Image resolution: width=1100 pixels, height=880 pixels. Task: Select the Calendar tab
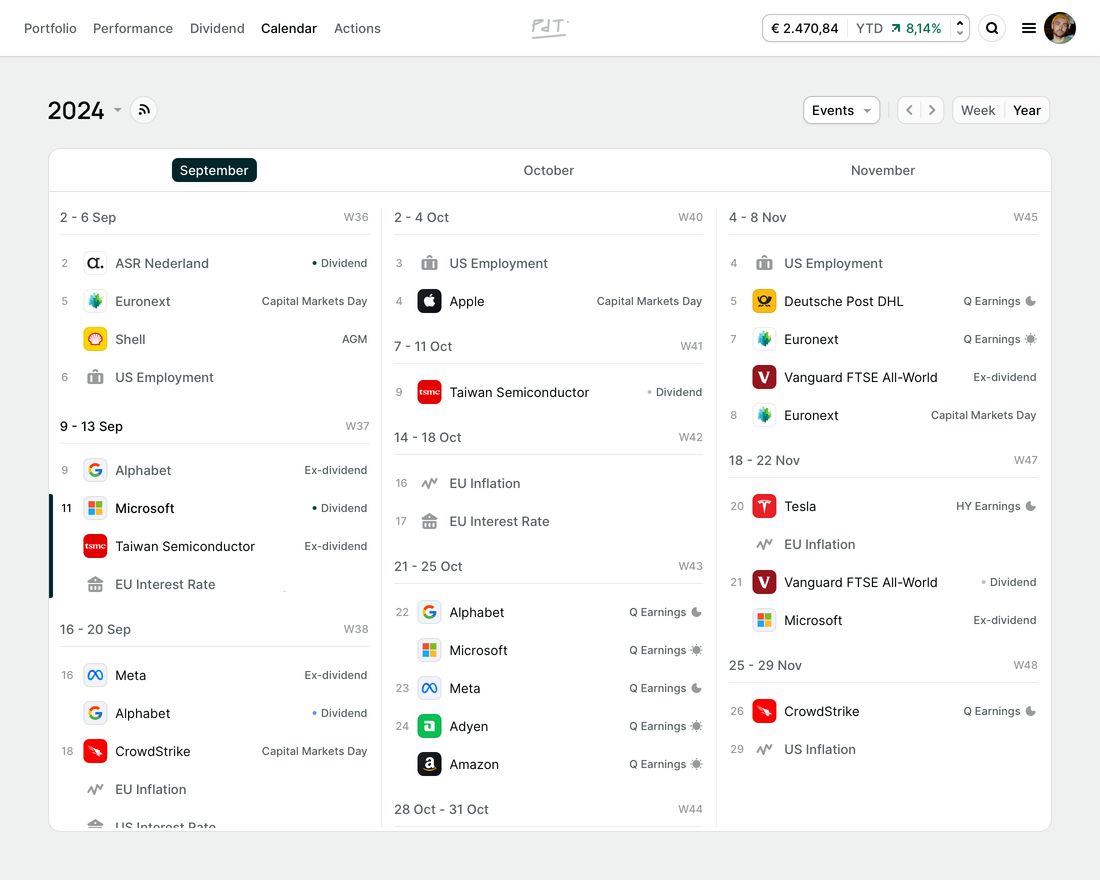tap(288, 28)
